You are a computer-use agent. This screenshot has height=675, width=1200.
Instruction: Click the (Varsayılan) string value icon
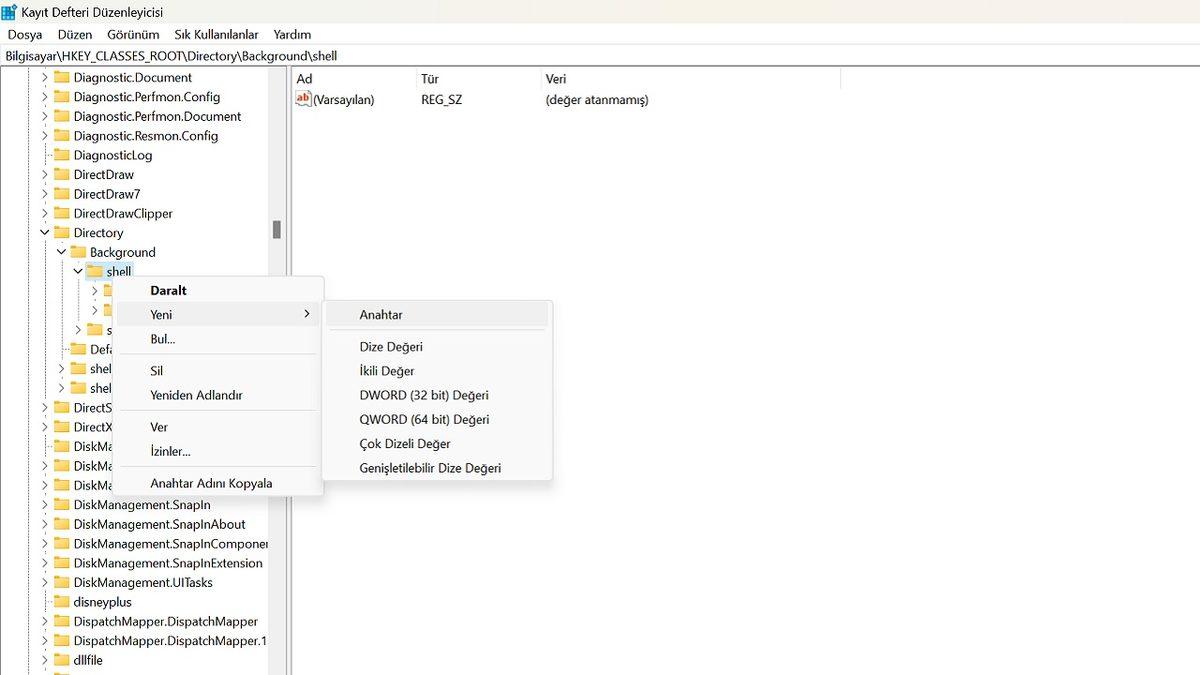(304, 99)
